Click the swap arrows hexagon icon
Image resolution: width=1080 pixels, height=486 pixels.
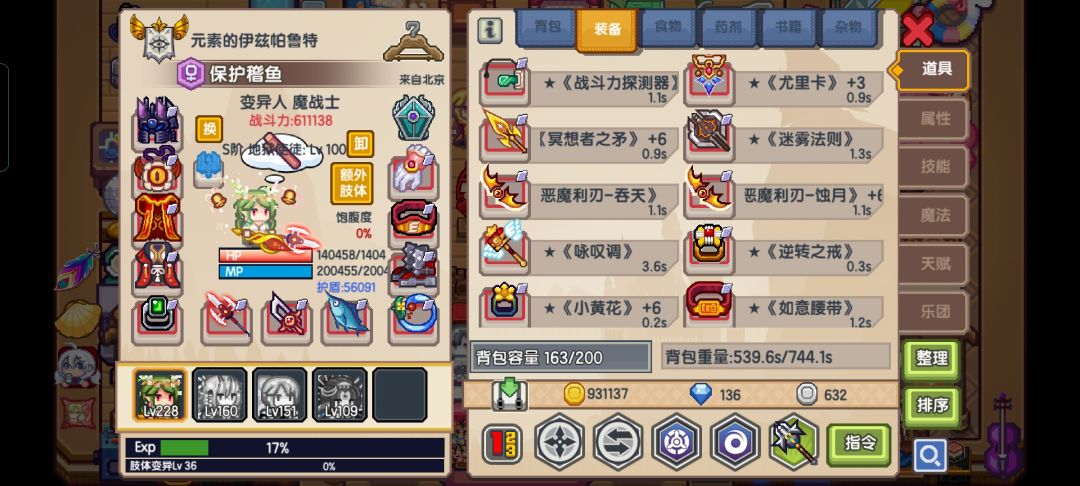[618, 442]
